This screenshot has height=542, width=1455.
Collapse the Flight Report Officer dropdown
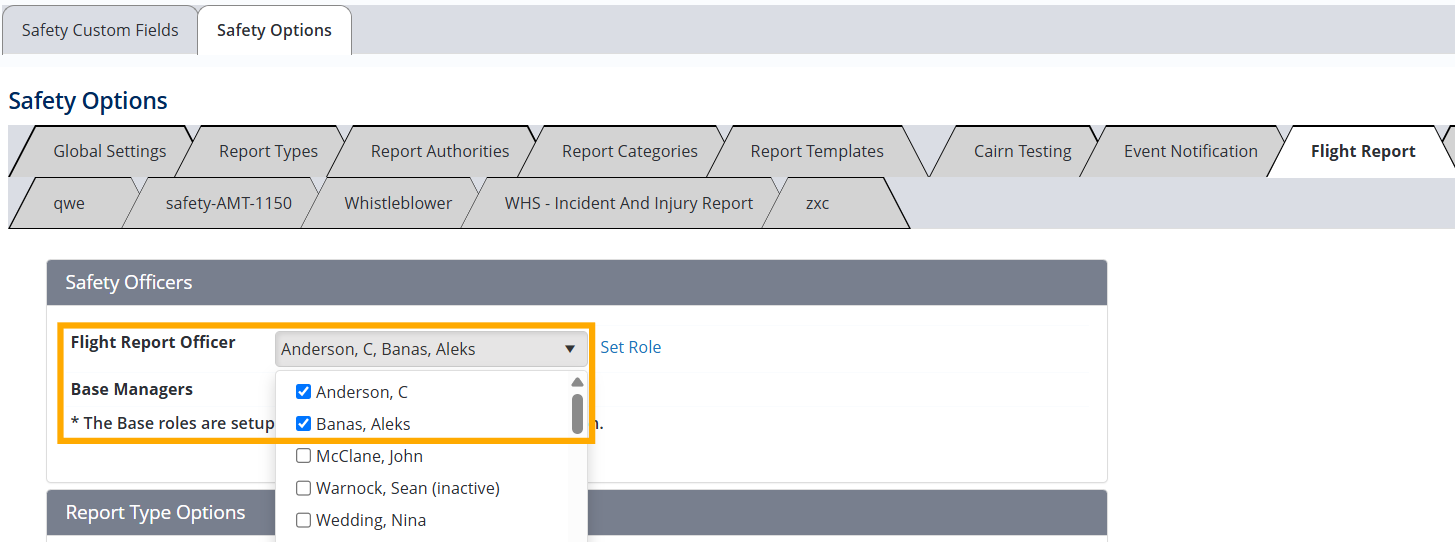(569, 349)
